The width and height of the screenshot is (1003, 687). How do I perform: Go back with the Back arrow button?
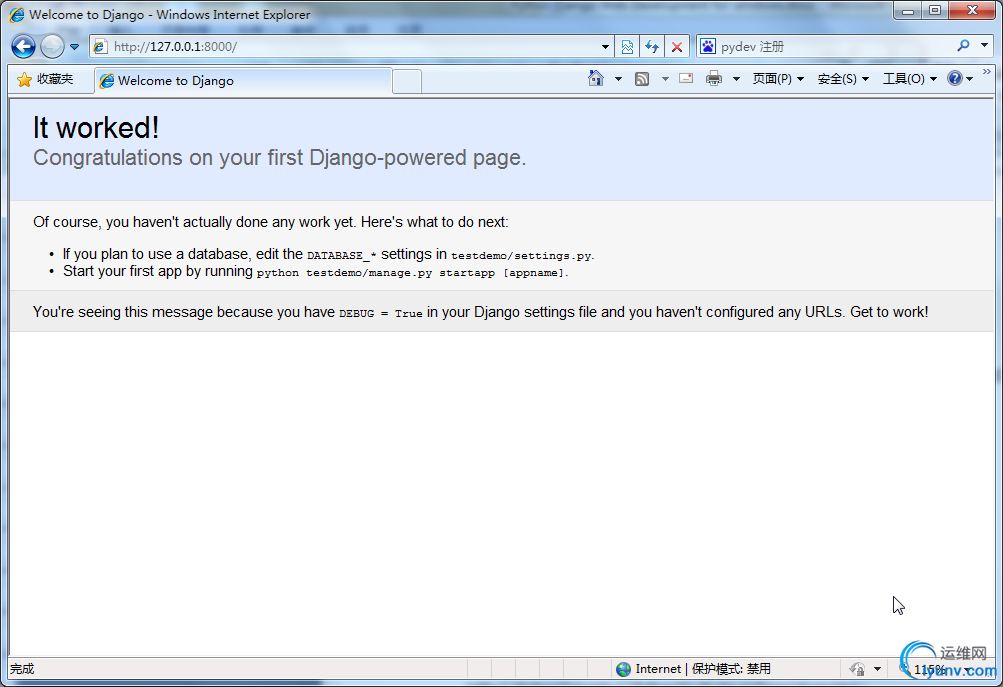pos(24,46)
